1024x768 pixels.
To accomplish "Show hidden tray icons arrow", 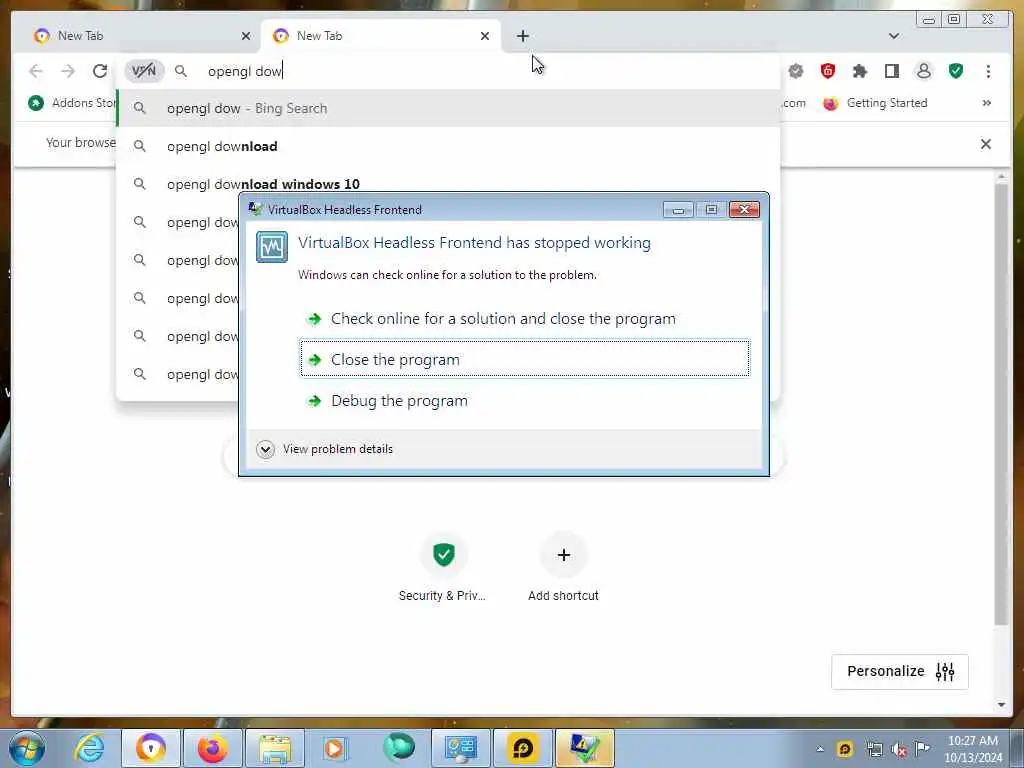I will click(x=820, y=749).
